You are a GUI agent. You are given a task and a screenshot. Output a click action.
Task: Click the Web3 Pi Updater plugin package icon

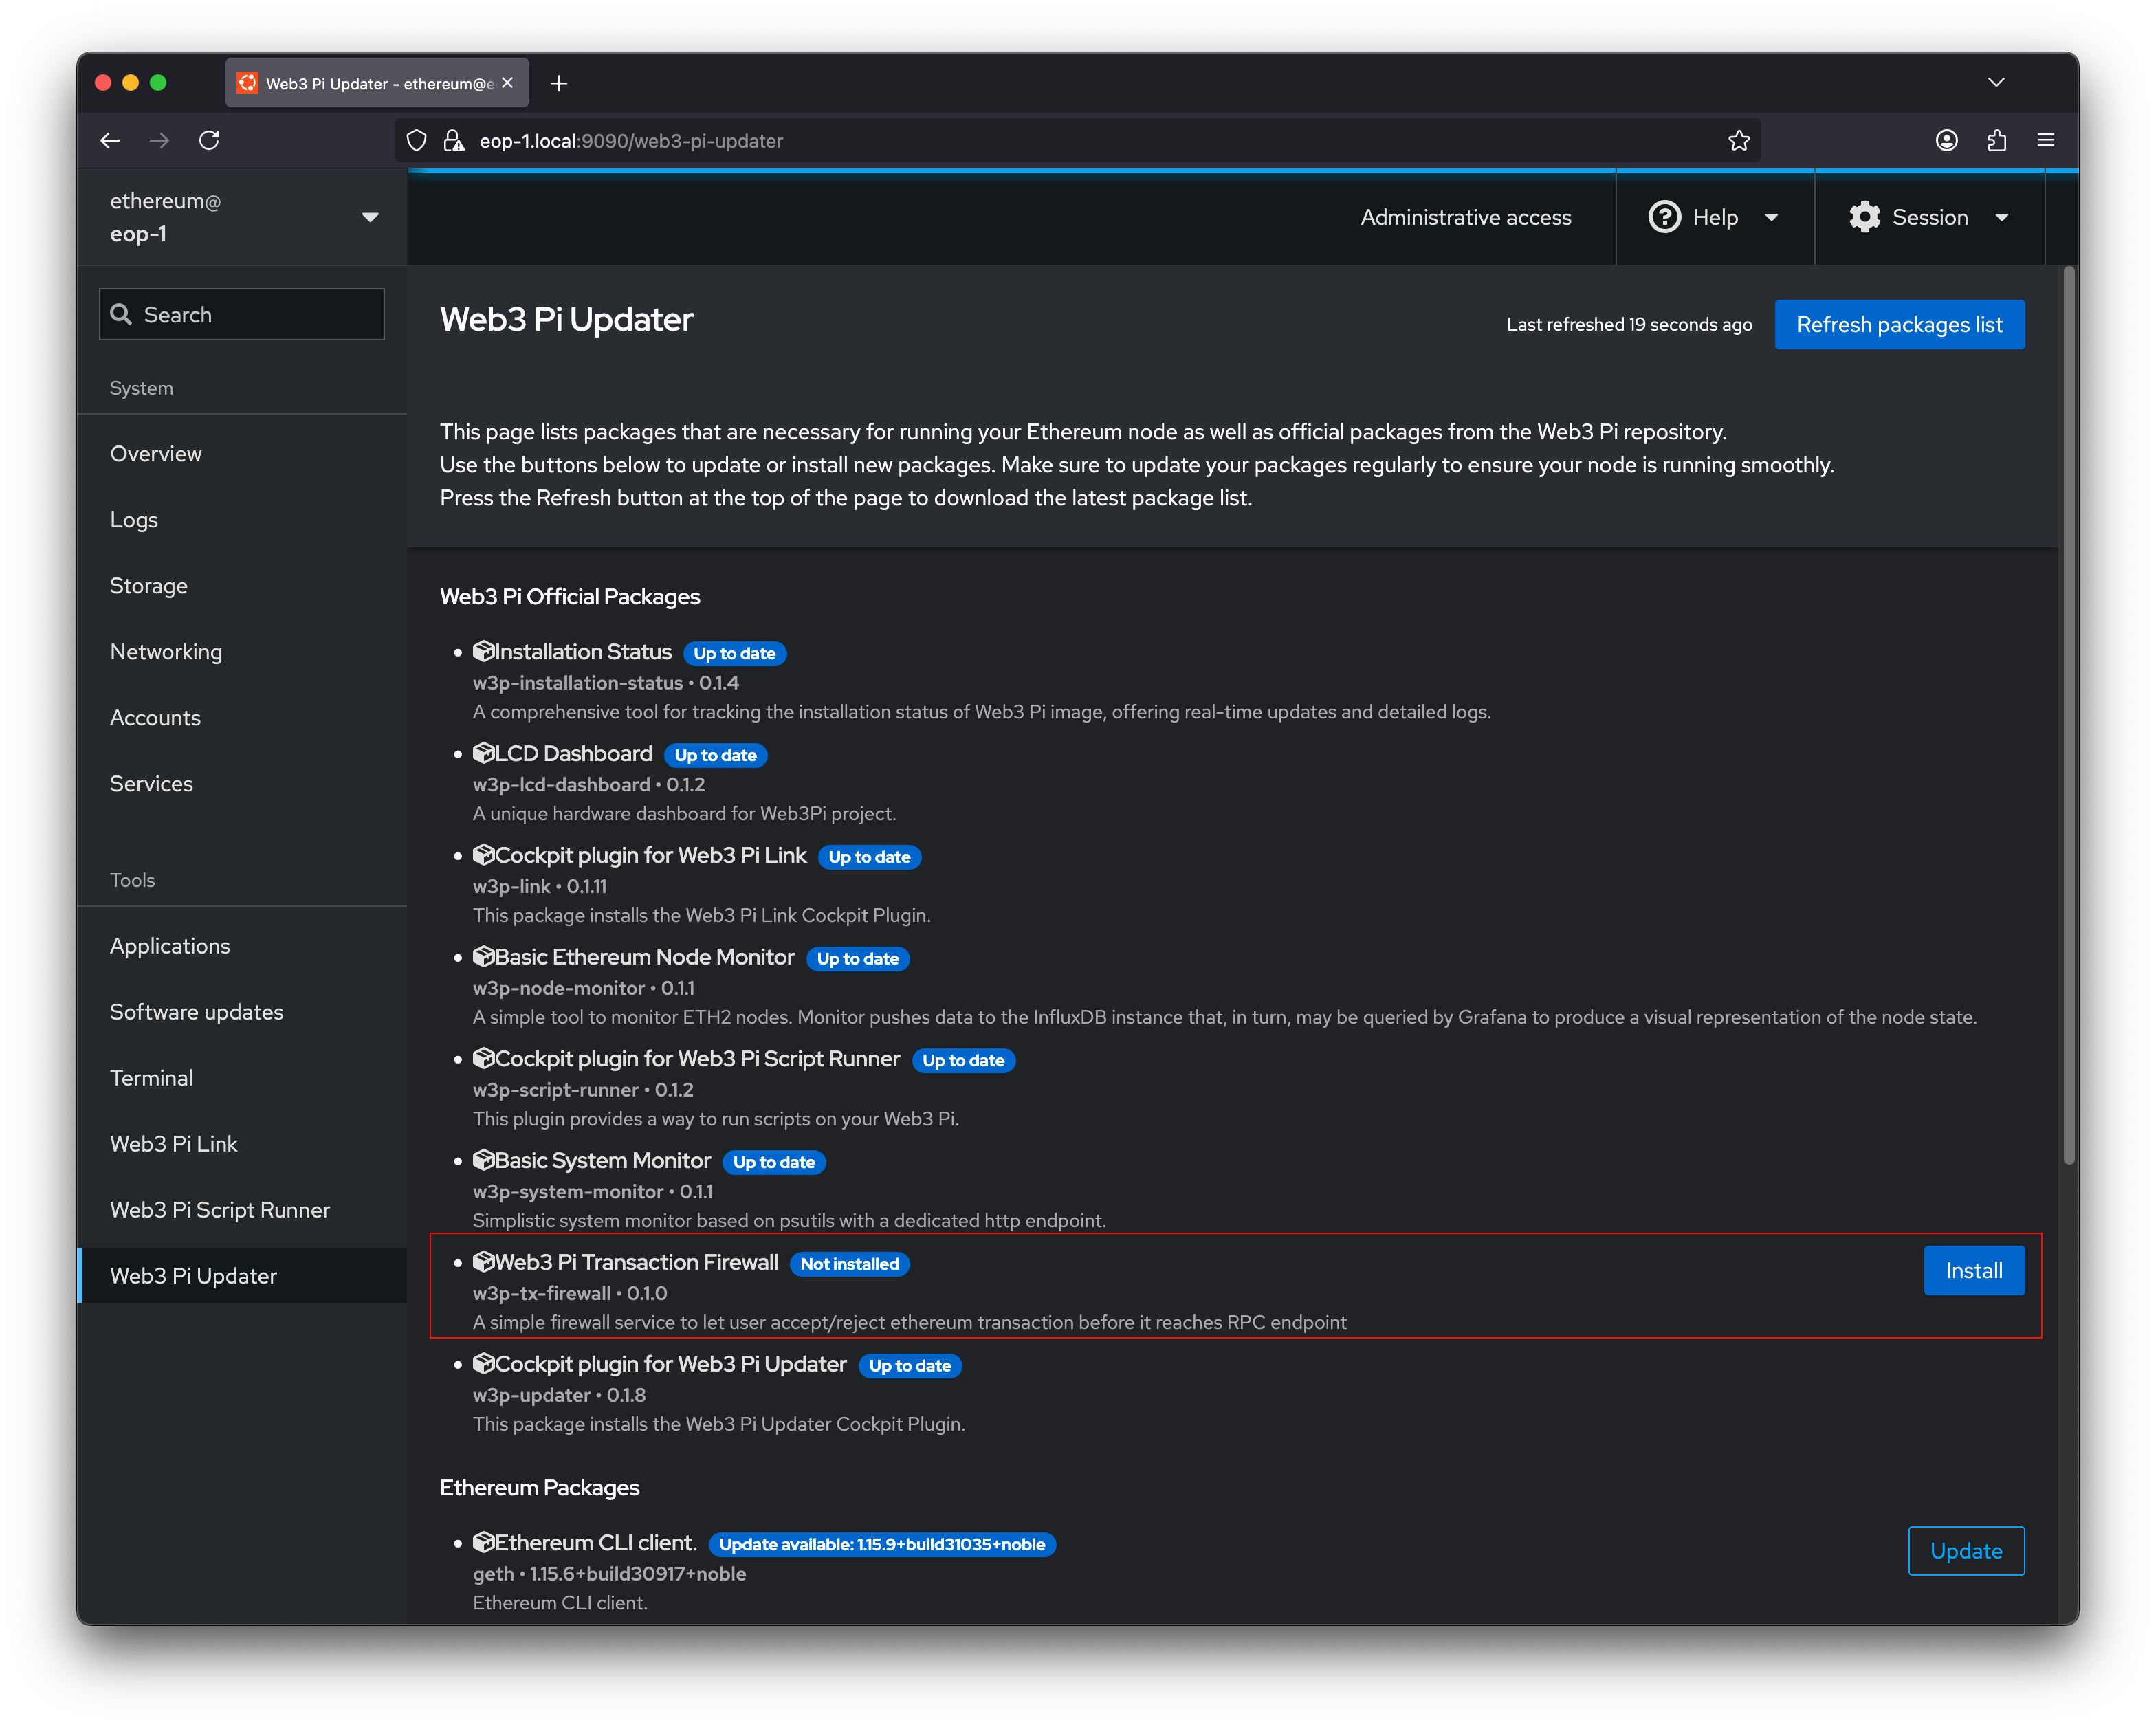(484, 1364)
